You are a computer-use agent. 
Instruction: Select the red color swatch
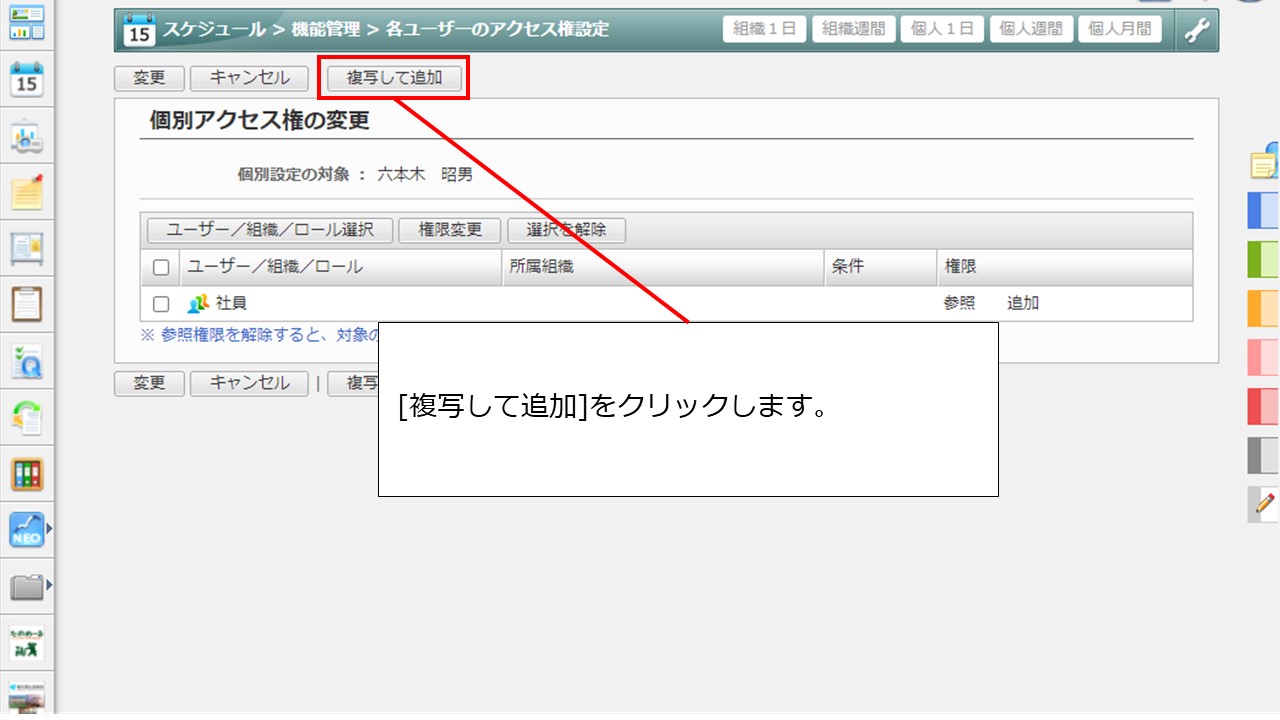click(1264, 406)
